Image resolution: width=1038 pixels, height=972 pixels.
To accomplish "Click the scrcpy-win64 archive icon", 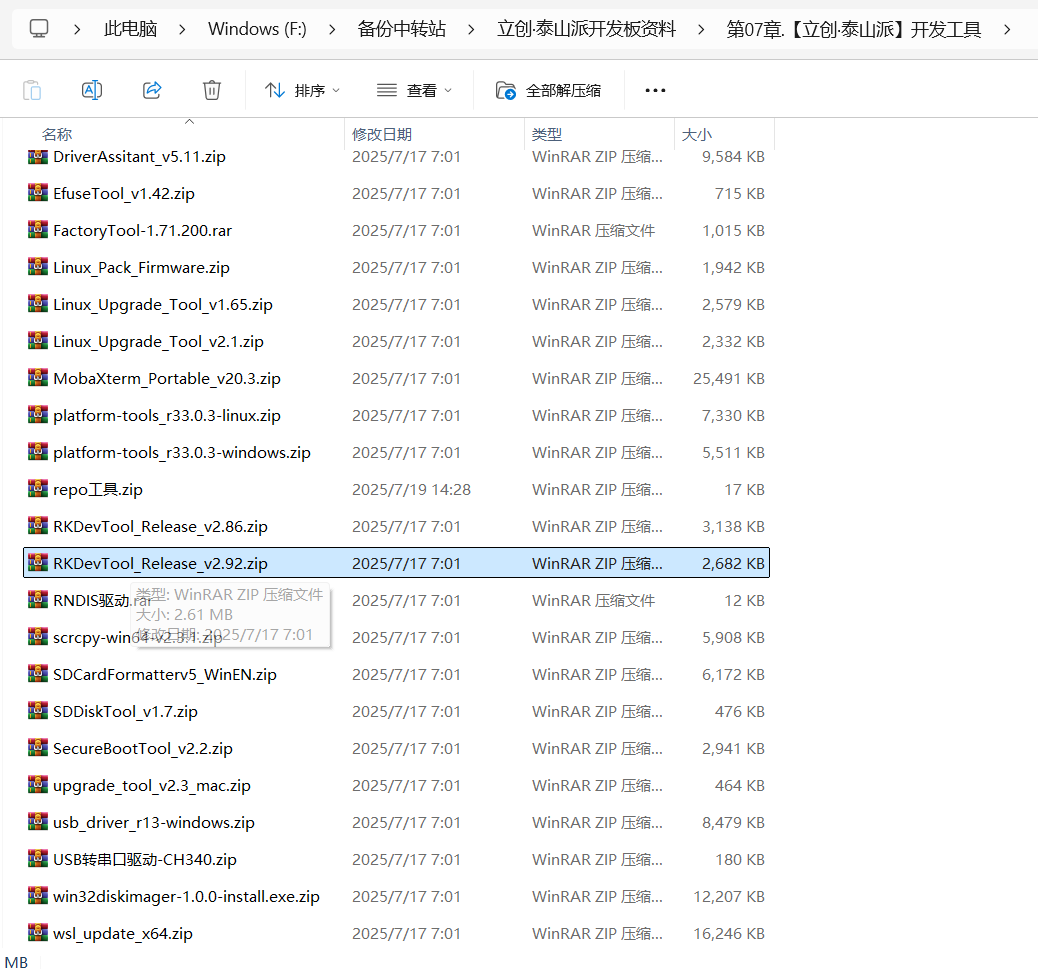I will tap(38, 638).
